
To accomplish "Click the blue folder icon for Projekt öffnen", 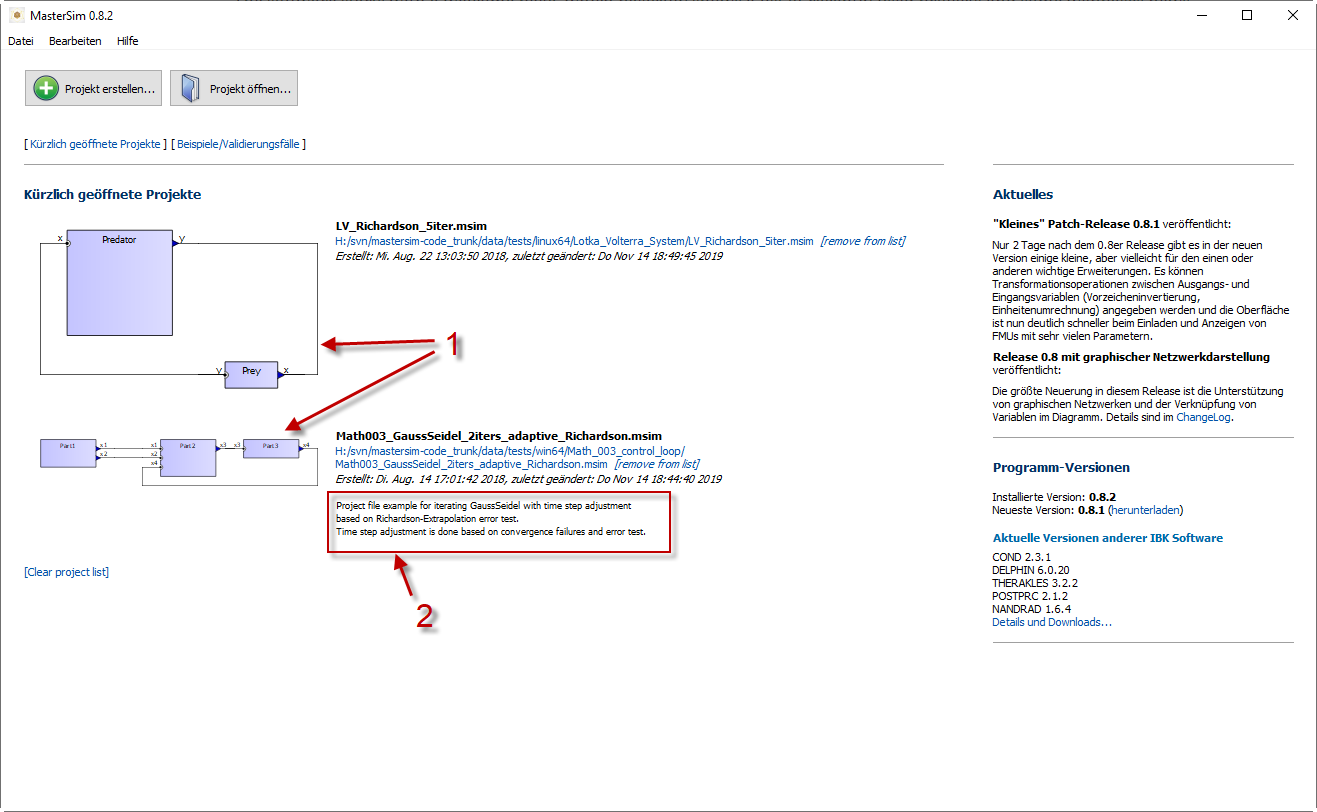I will [190, 88].
